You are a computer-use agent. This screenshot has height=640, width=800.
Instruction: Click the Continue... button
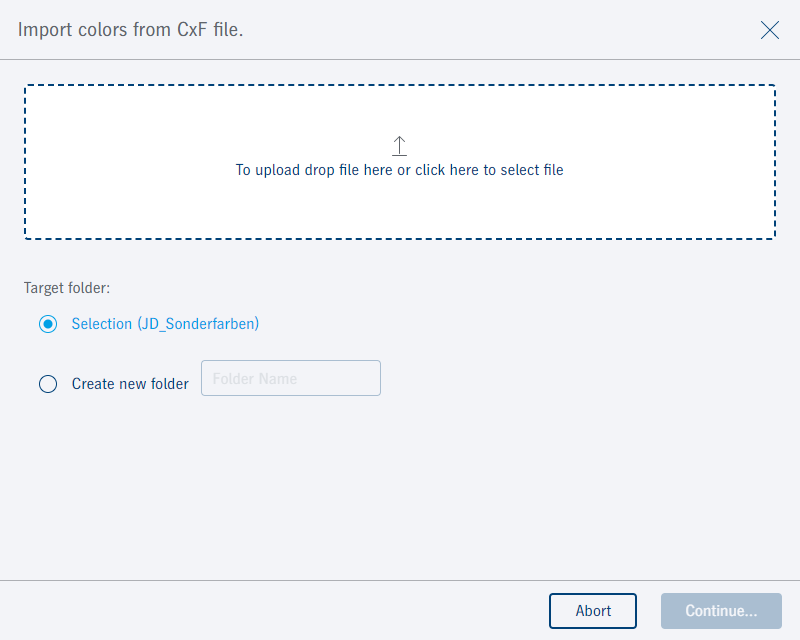click(721, 611)
